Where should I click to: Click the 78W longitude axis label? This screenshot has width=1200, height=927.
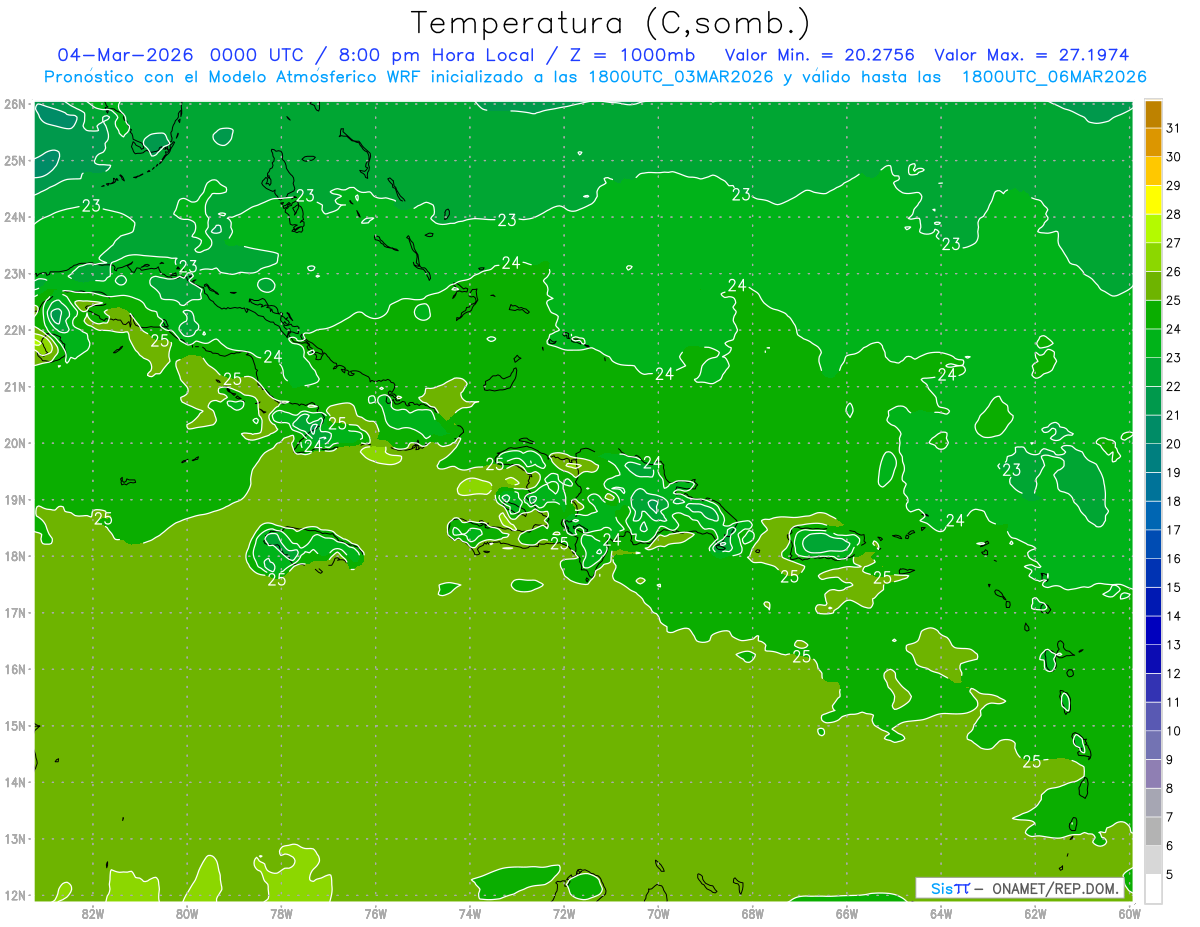click(281, 913)
